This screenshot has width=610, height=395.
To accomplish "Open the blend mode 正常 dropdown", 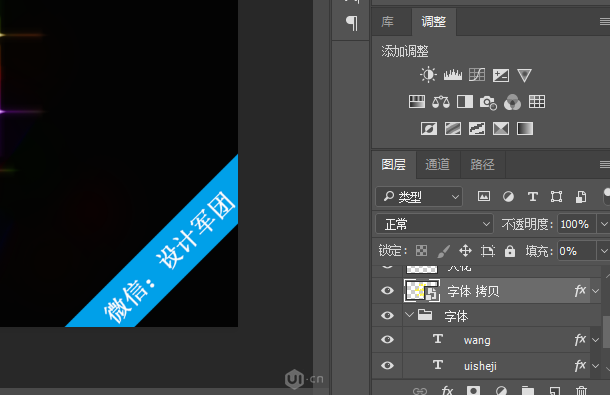I will 435,224.
